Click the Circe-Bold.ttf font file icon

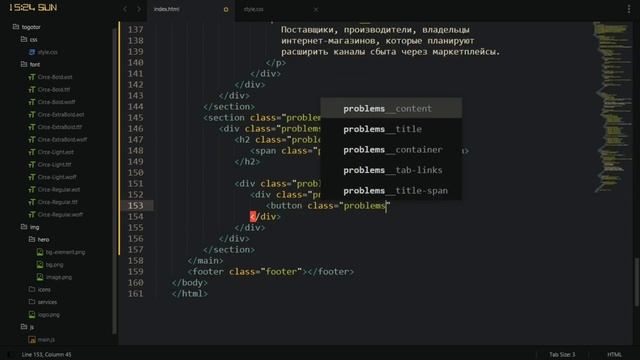point(32,90)
